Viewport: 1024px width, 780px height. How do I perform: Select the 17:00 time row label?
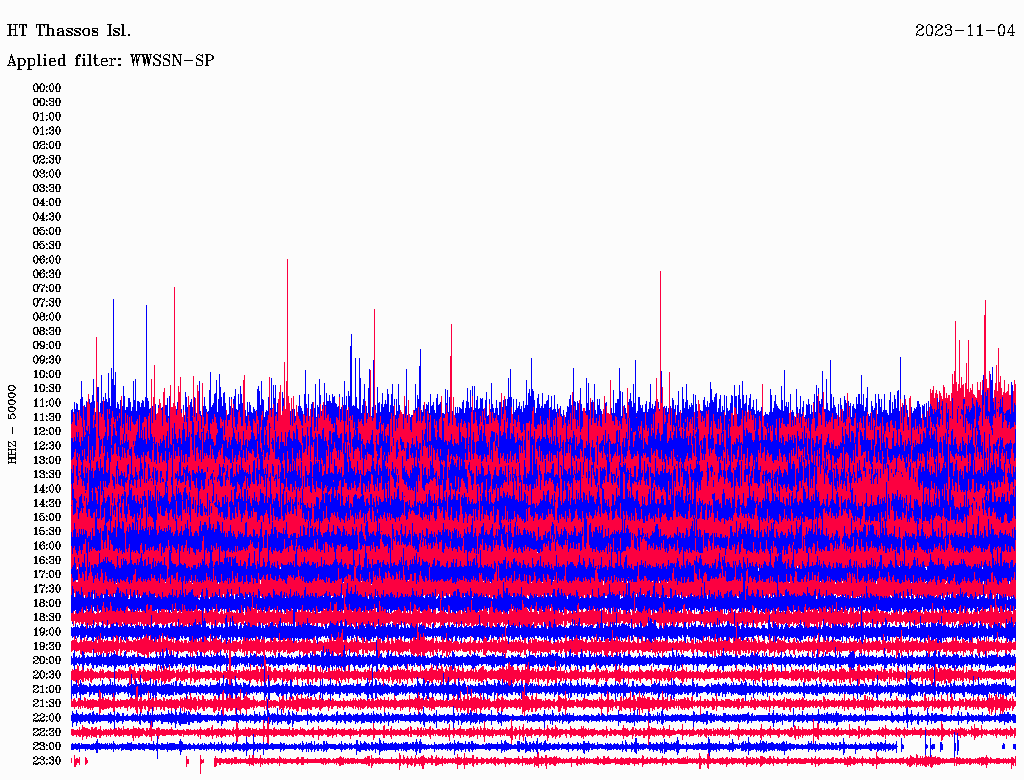pos(47,575)
